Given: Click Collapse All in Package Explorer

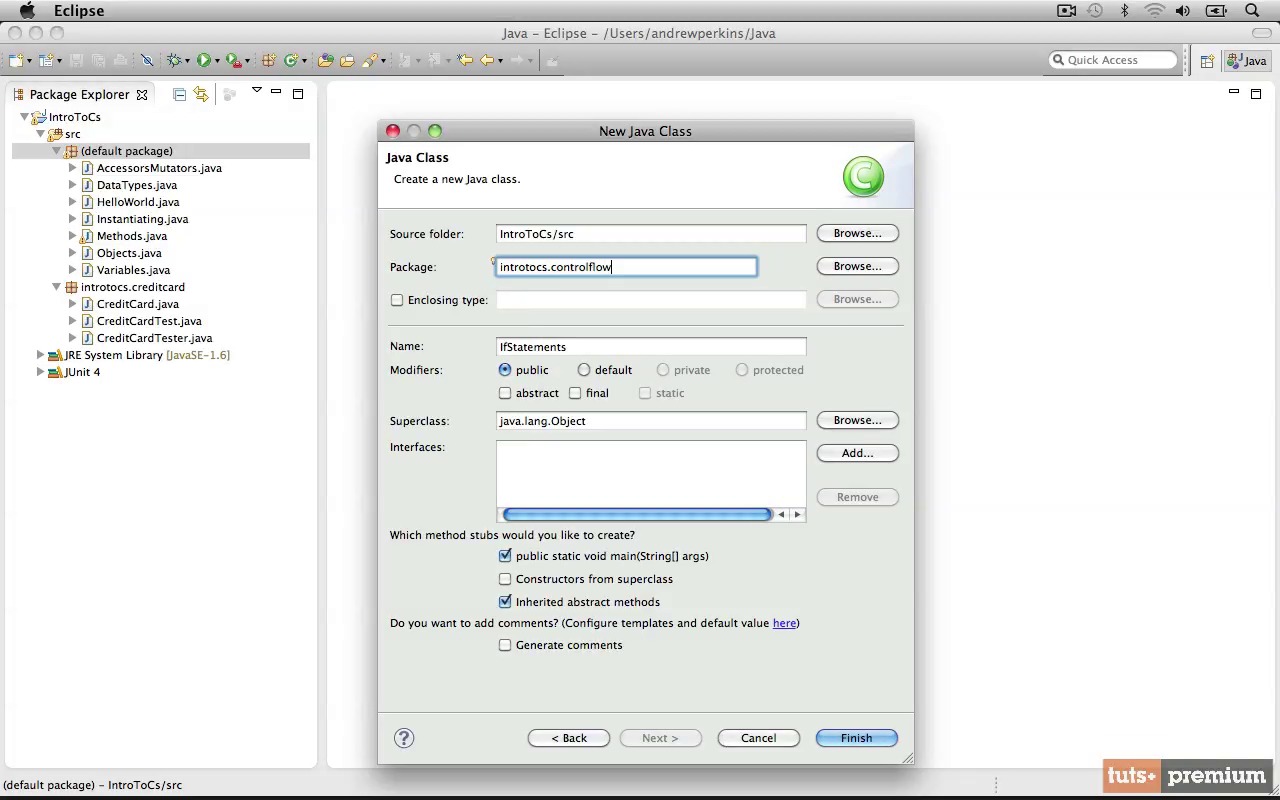Looking at the screenshot, I should [x=179, y=94].
